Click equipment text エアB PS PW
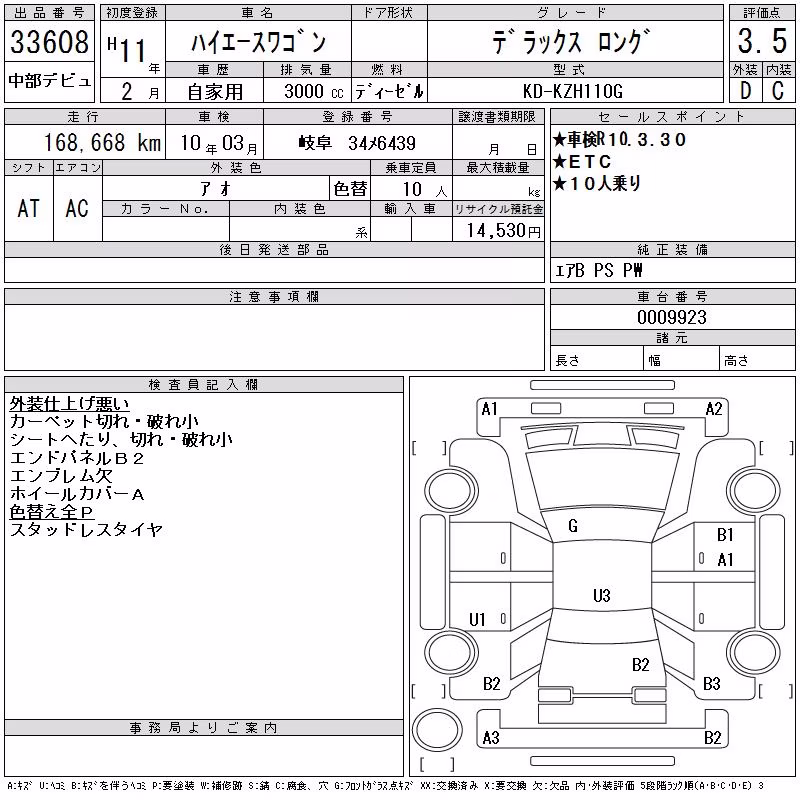800x800 pixels. point(598,270)
